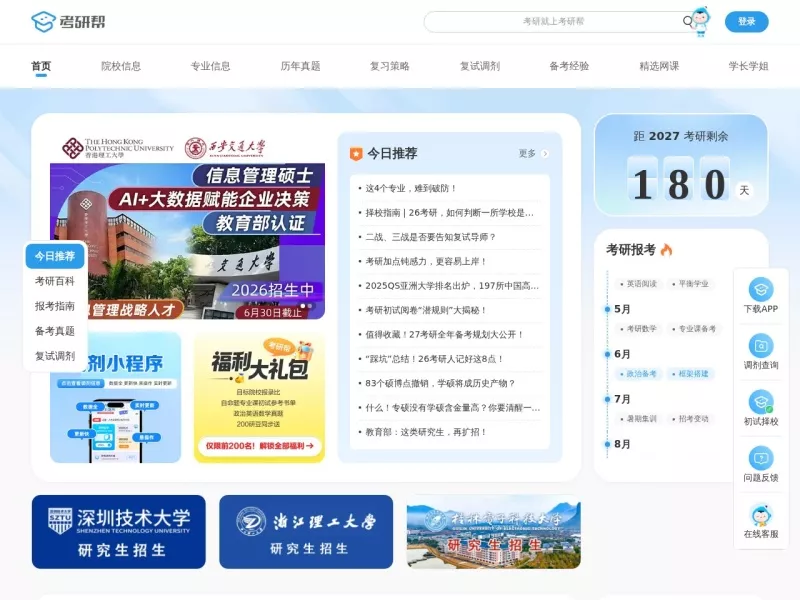This screenshot has width=800, height=600.
Task: Select the 首页 tab
Action: [x=41, y=66]
